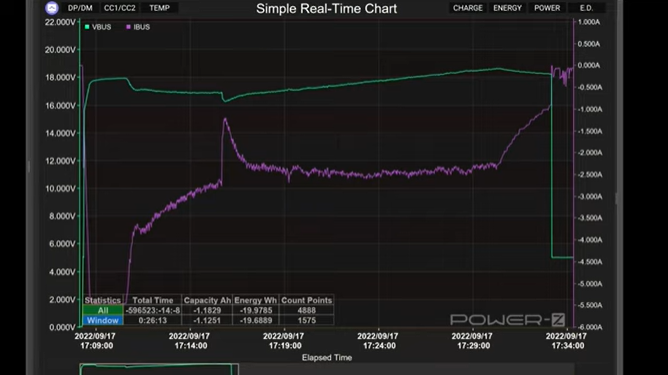Screen dimensions: 668x375
Task: Click the 17:34:00 time axis label
Action: tap(567, 346)
